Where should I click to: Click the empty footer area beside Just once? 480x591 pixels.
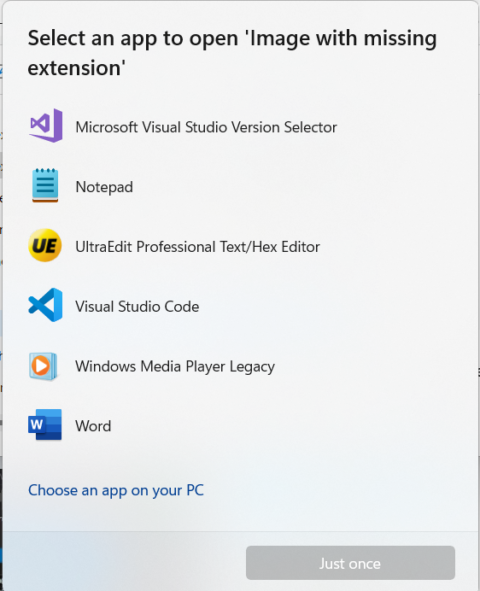pyautogui.click(x=124, y=562)
